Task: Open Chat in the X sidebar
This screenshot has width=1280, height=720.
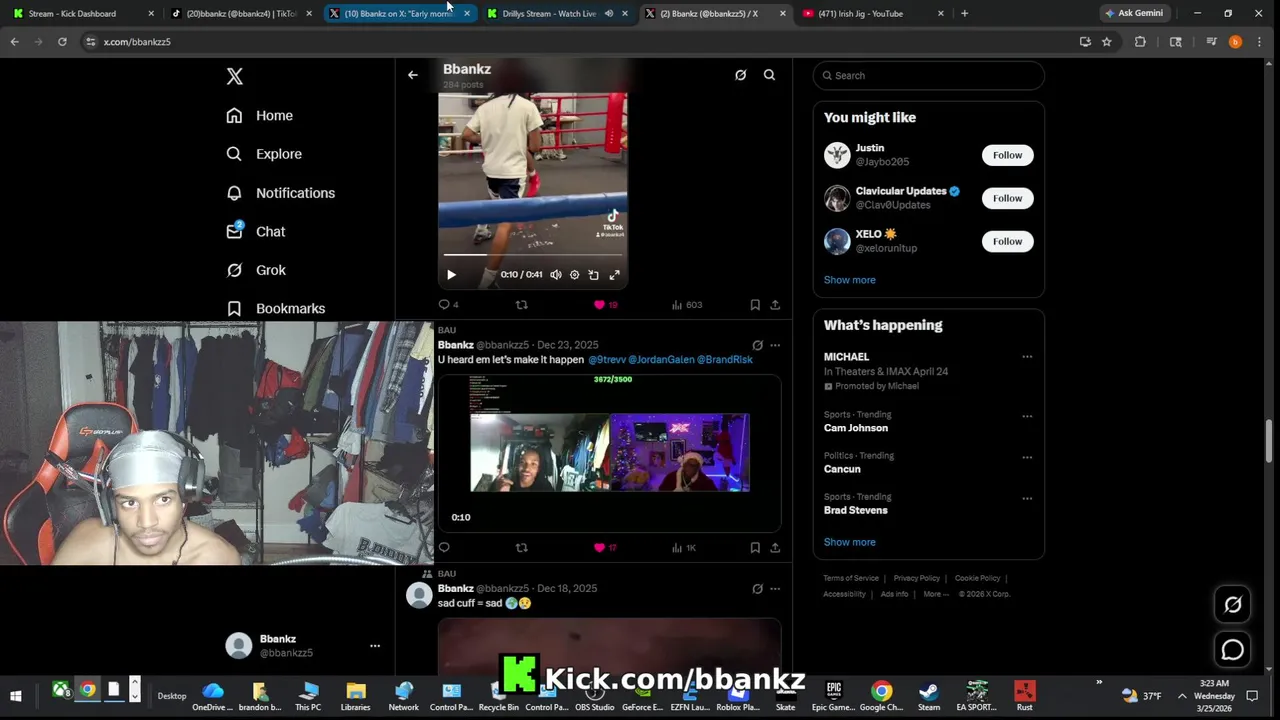Action: [x=256, y=231]
